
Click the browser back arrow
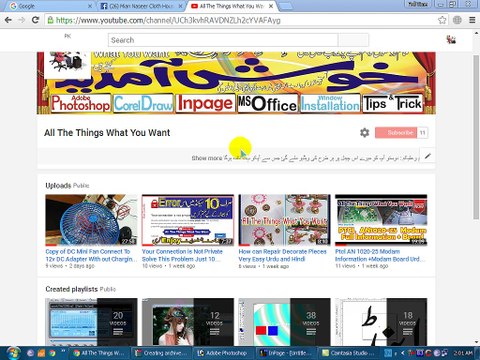[x=8, y=20]
